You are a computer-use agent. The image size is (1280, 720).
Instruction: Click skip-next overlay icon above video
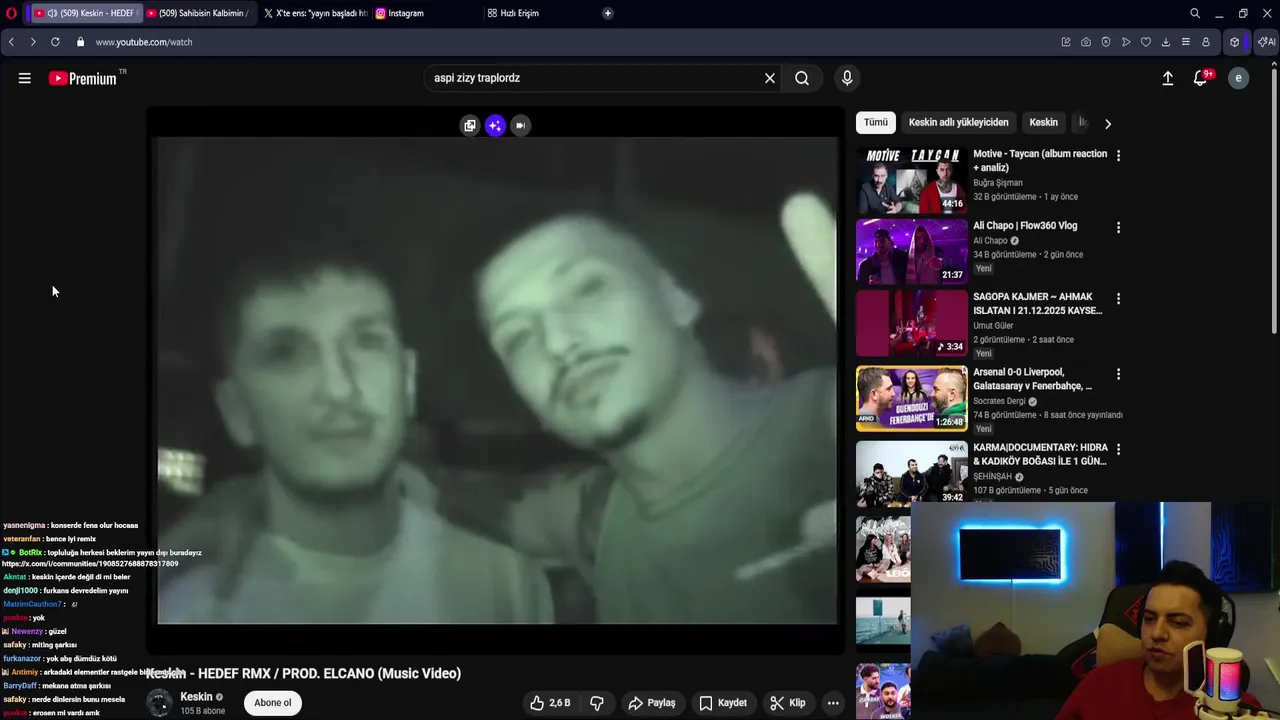[520, 125]
